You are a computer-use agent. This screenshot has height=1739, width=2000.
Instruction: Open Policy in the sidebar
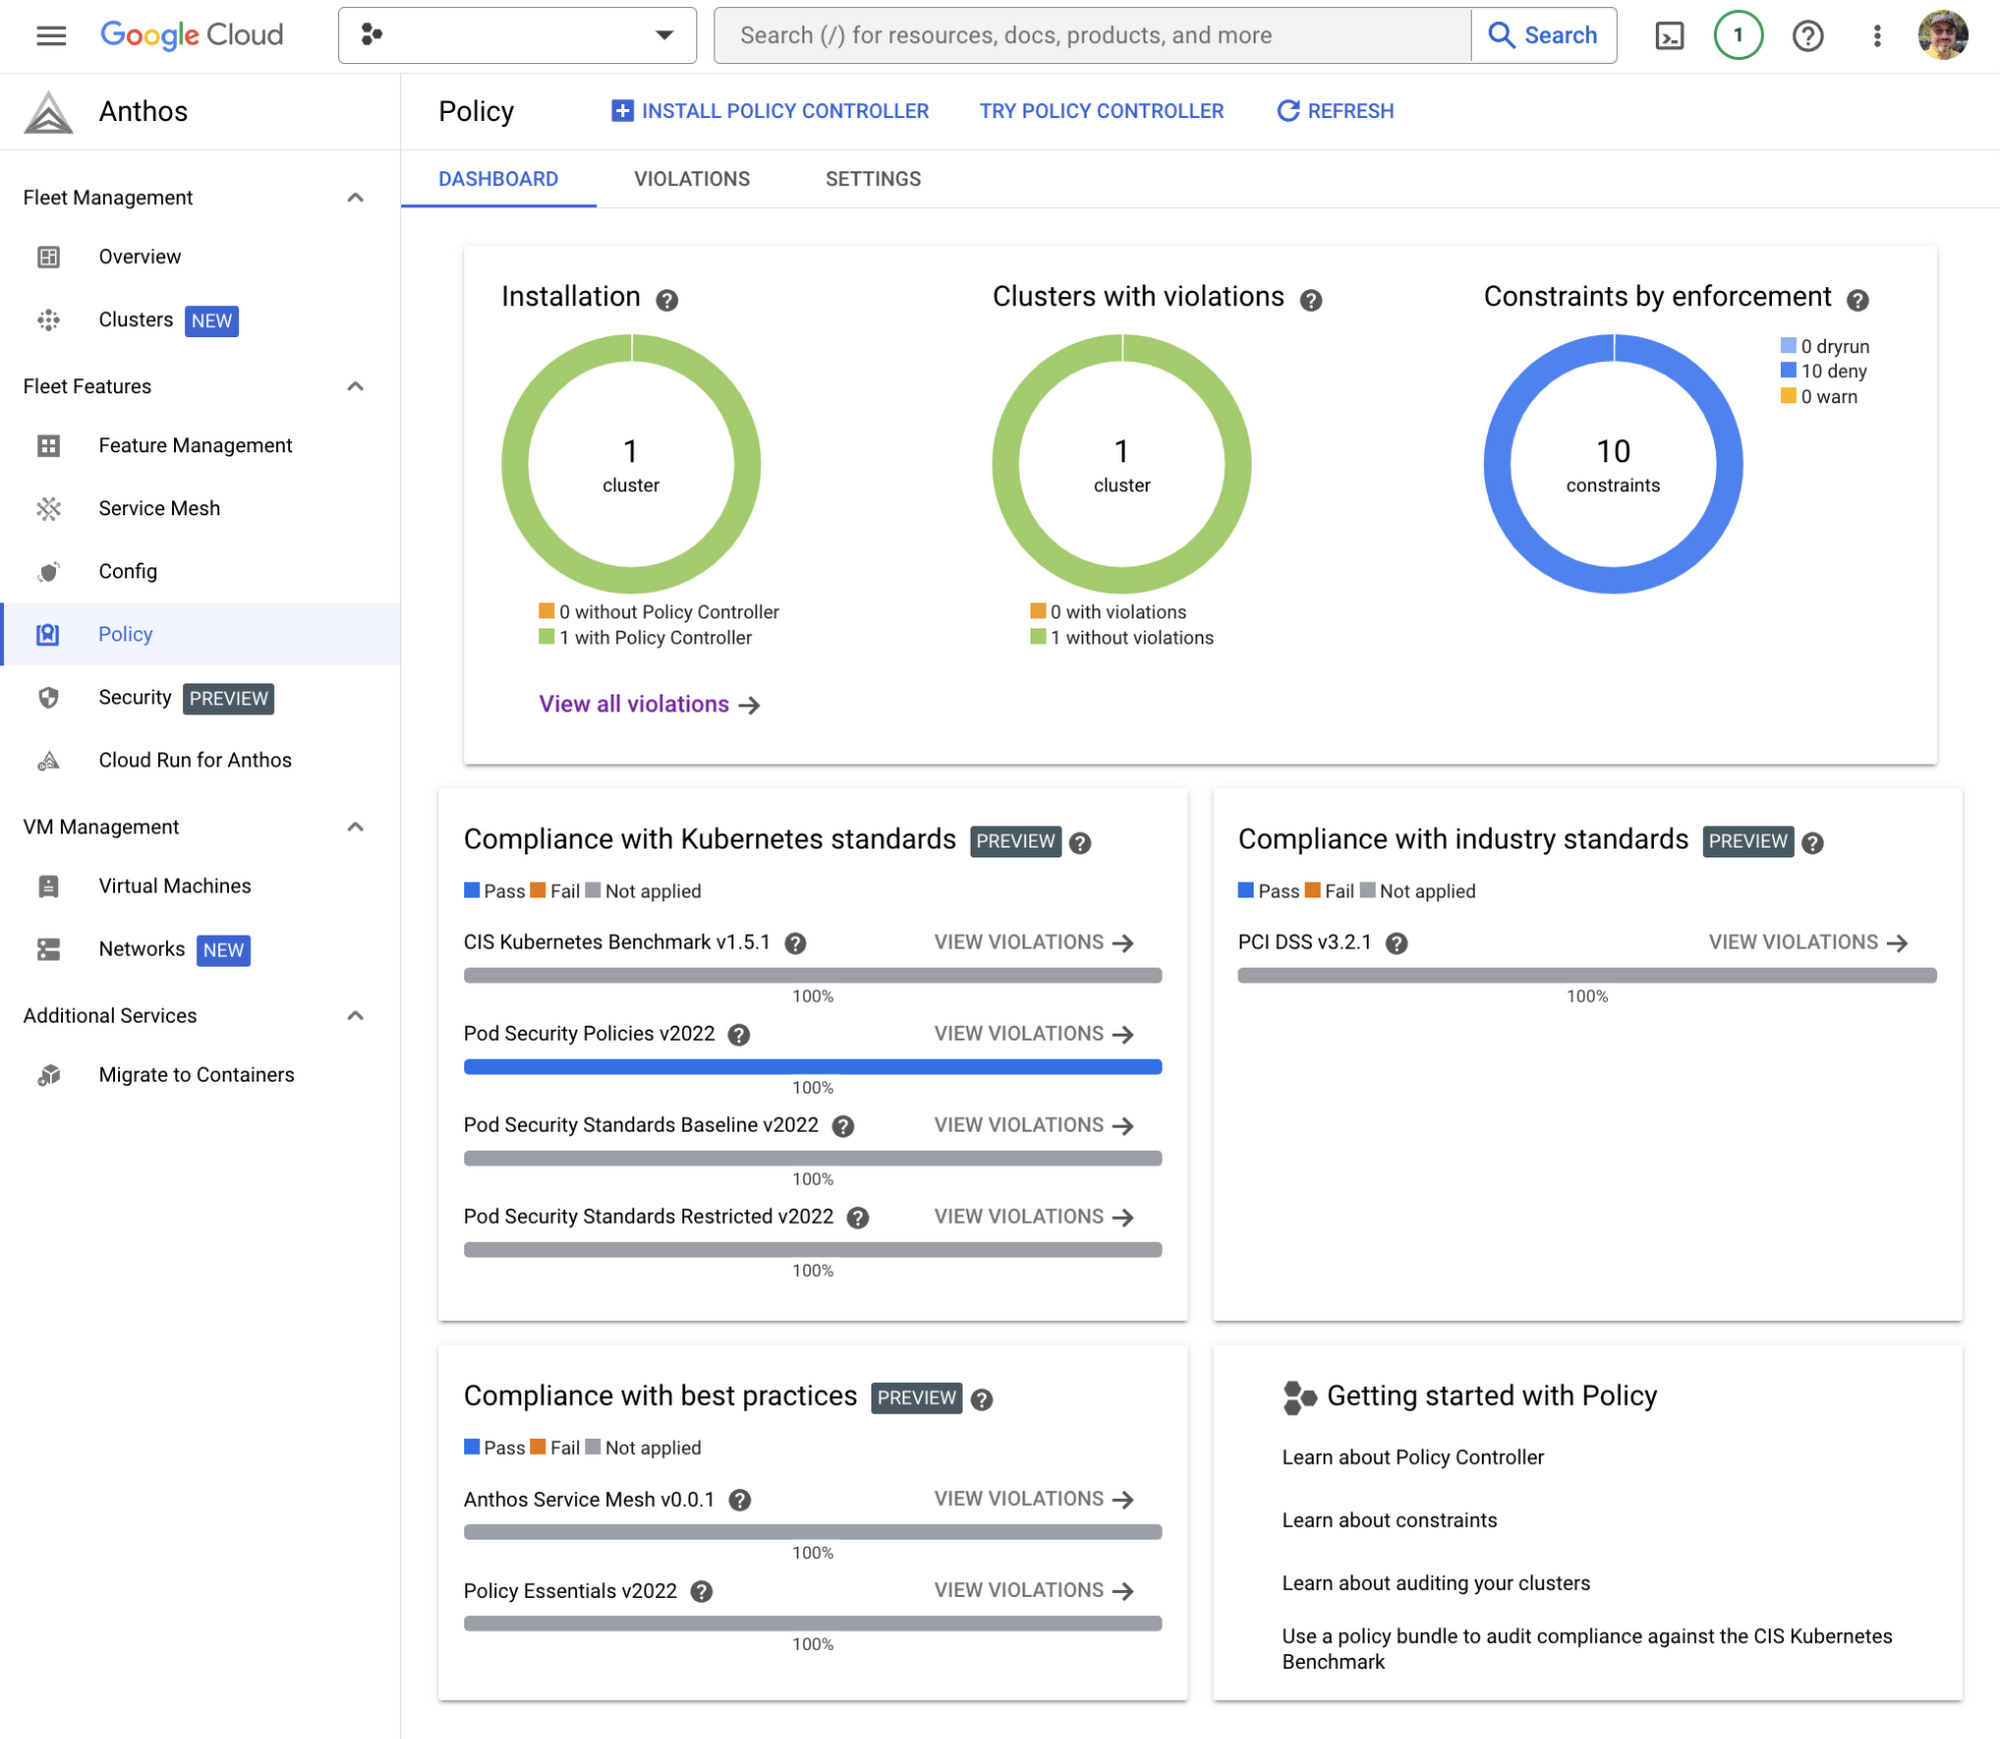(200, 635)
